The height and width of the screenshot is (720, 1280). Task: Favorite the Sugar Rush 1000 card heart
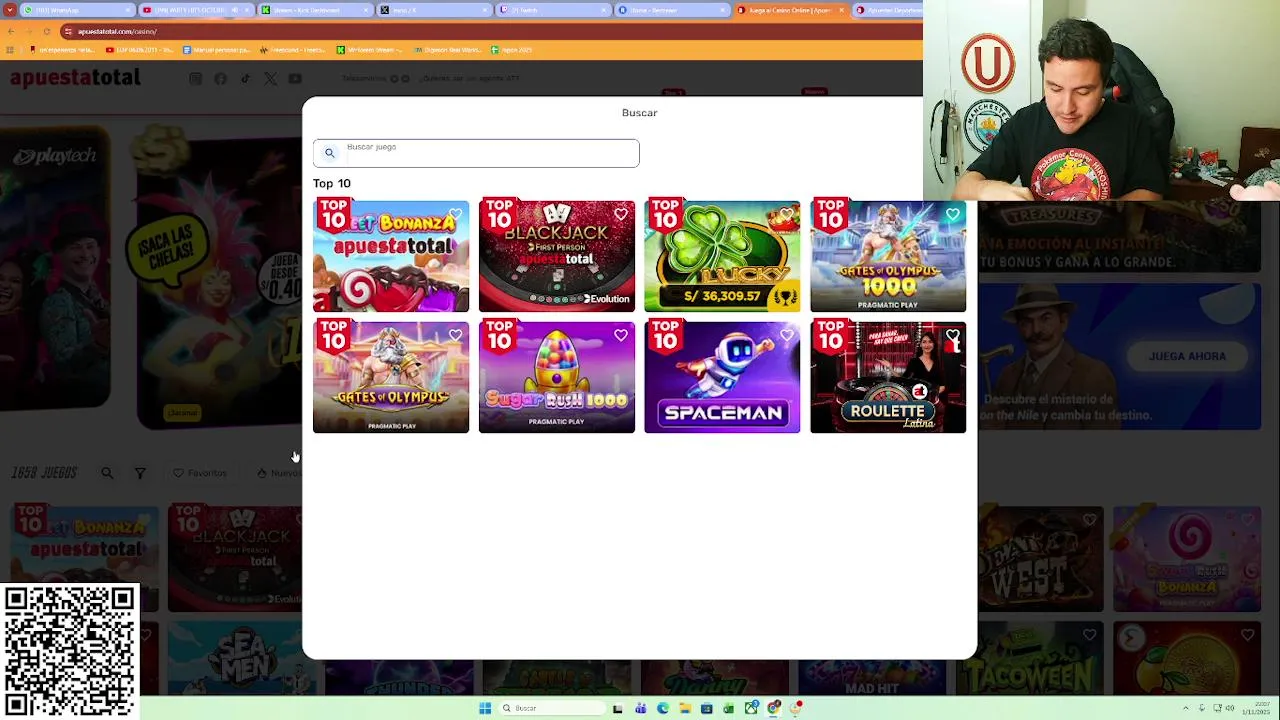pyautogui.click(x=621, y=335)
